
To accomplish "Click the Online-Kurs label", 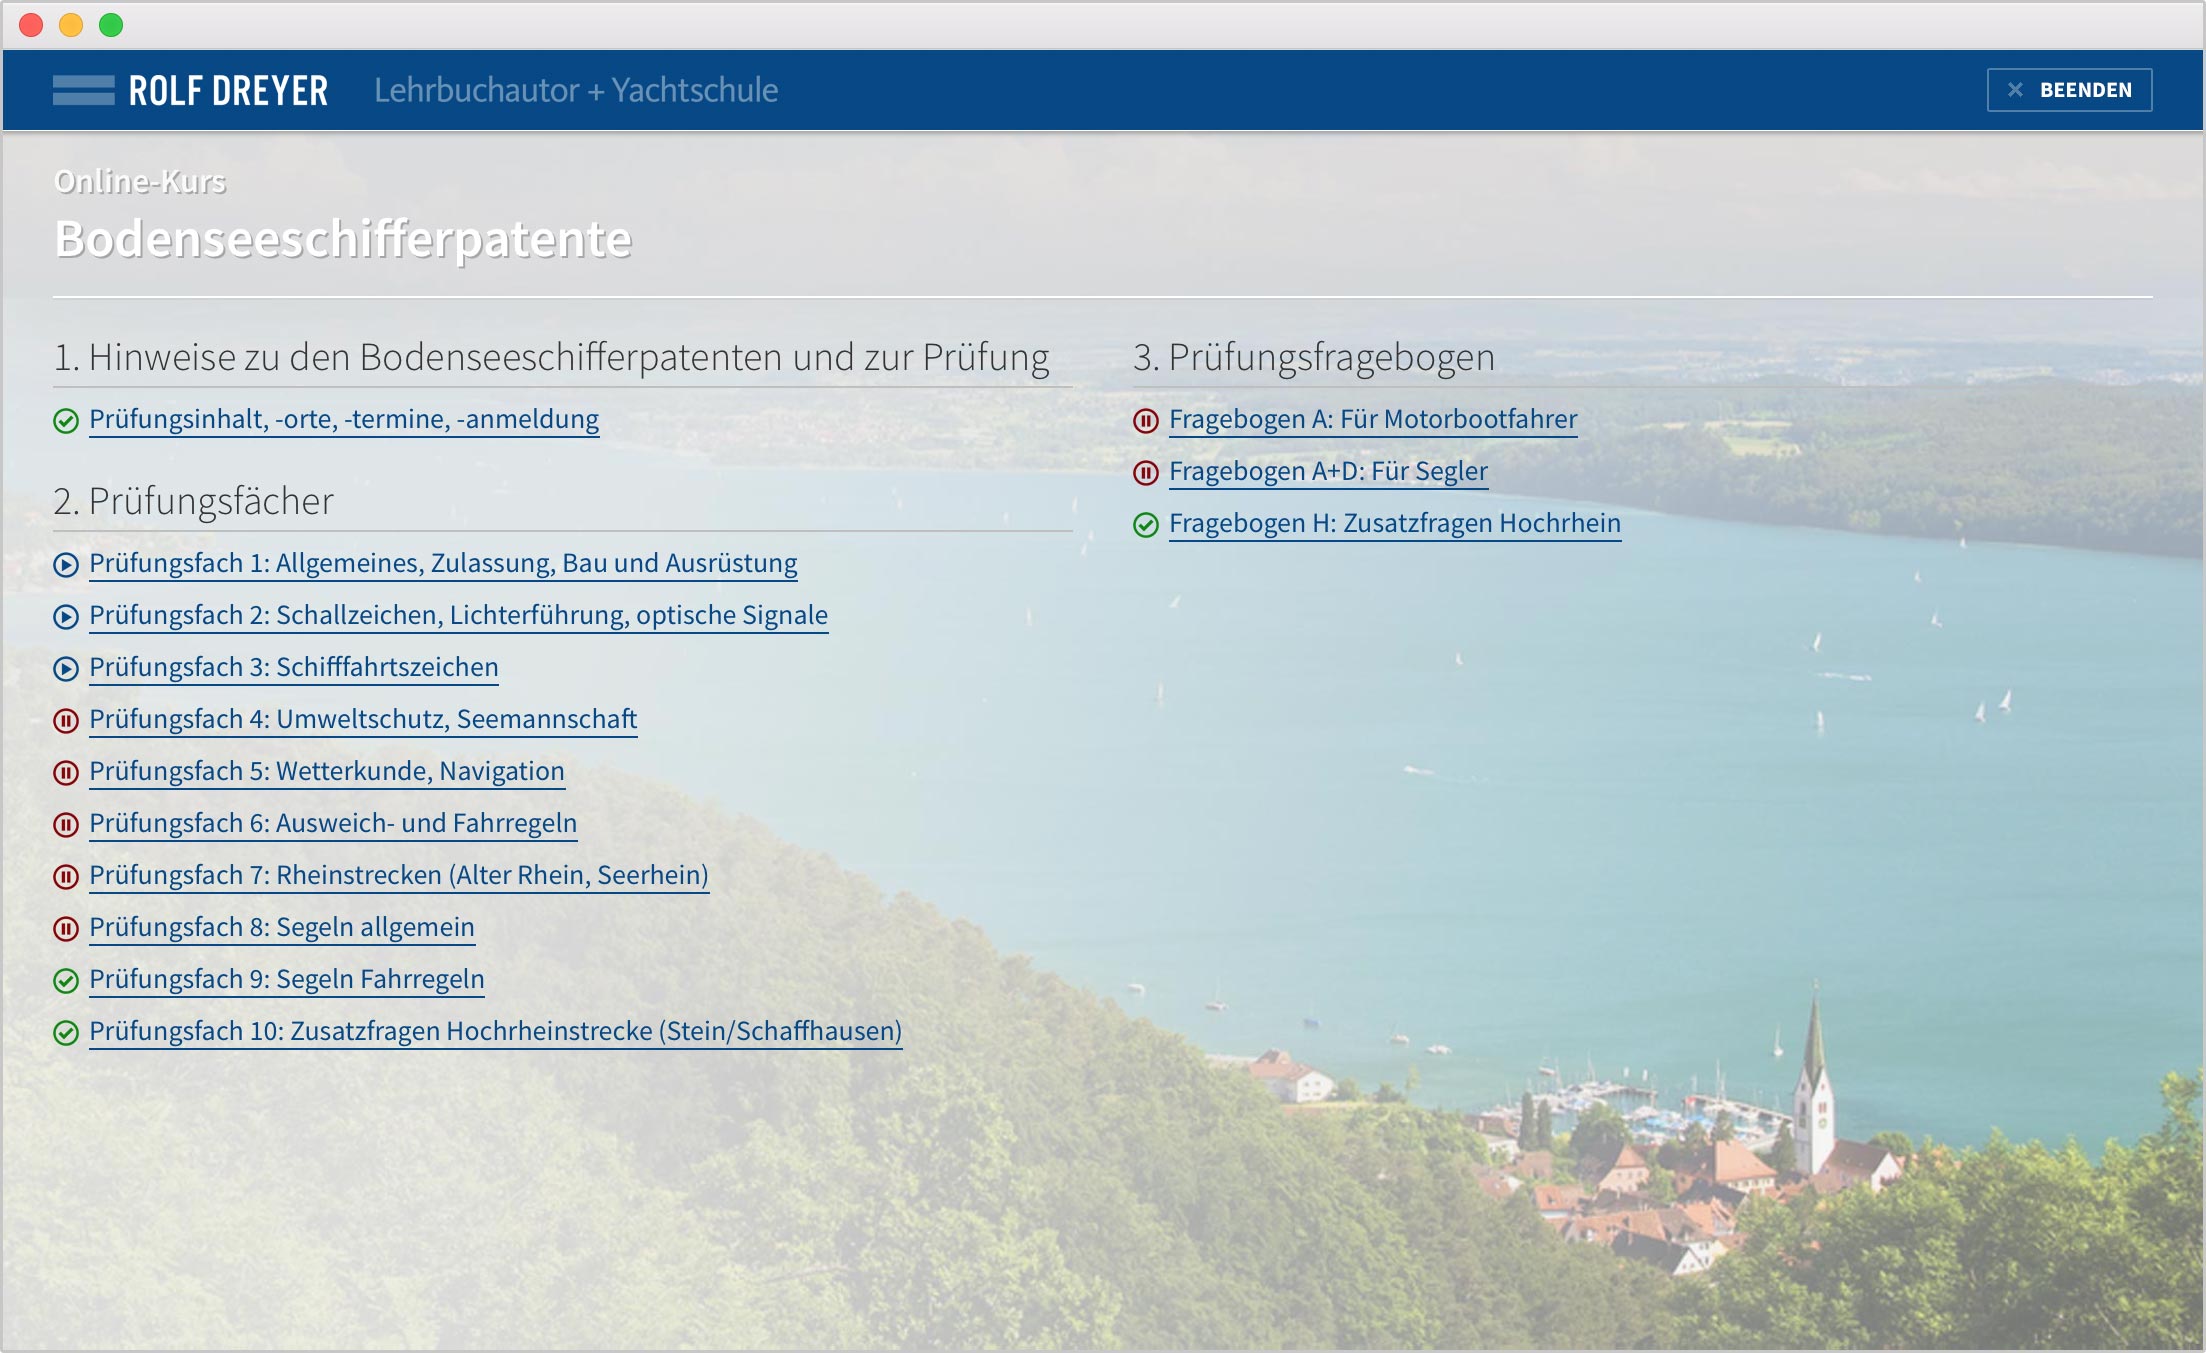I will point(140,181).
